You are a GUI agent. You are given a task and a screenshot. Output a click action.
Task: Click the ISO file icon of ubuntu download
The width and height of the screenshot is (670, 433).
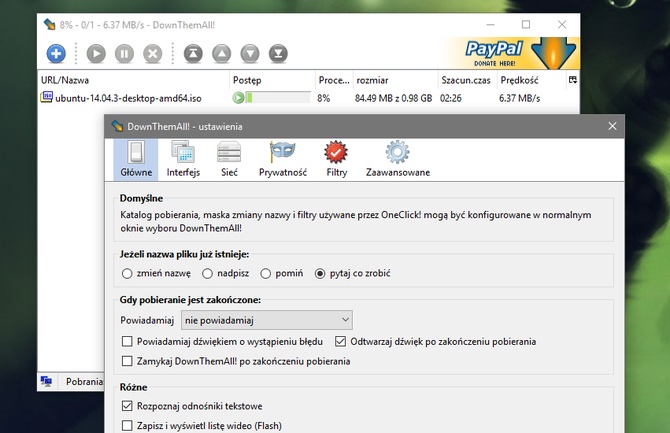click(x=46, y=97)
